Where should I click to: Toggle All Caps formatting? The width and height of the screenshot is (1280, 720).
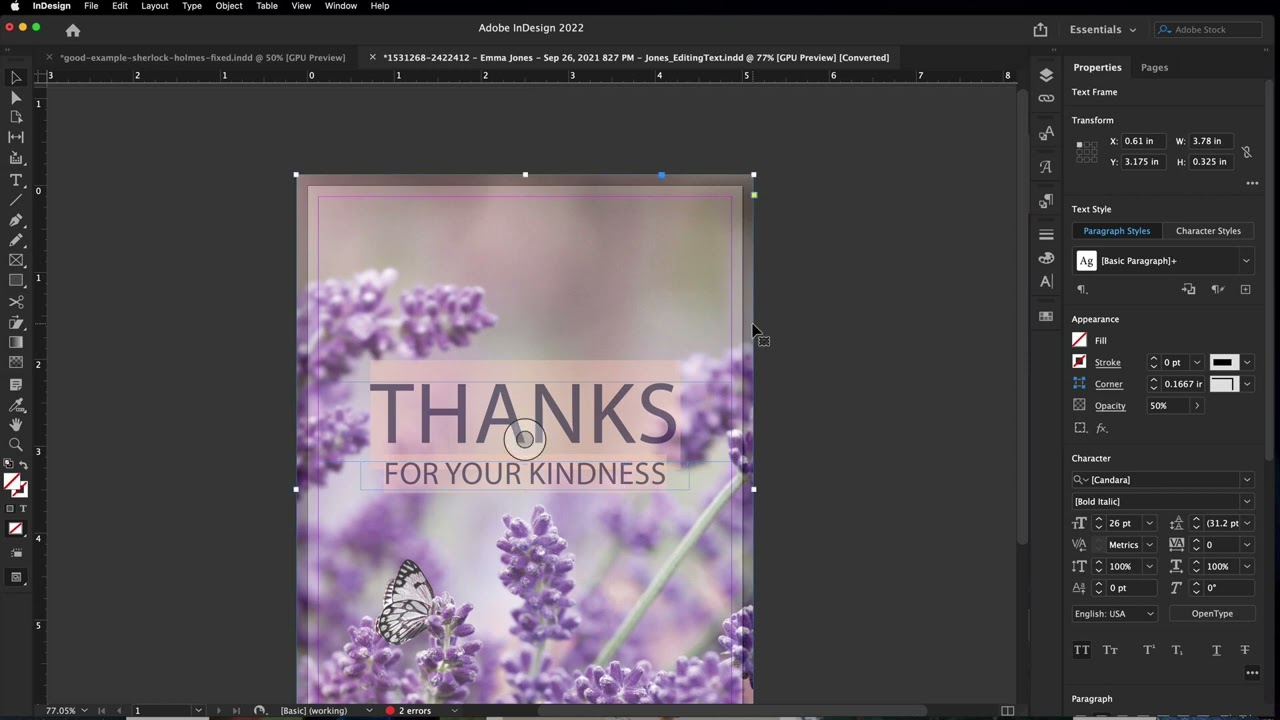[x=1081, y=650]
